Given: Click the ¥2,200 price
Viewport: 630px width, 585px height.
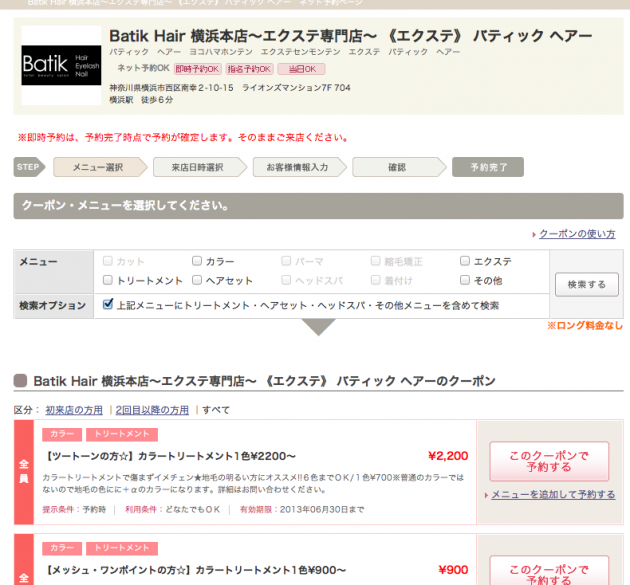Looking at the screenshot, I should coord(448,456).
